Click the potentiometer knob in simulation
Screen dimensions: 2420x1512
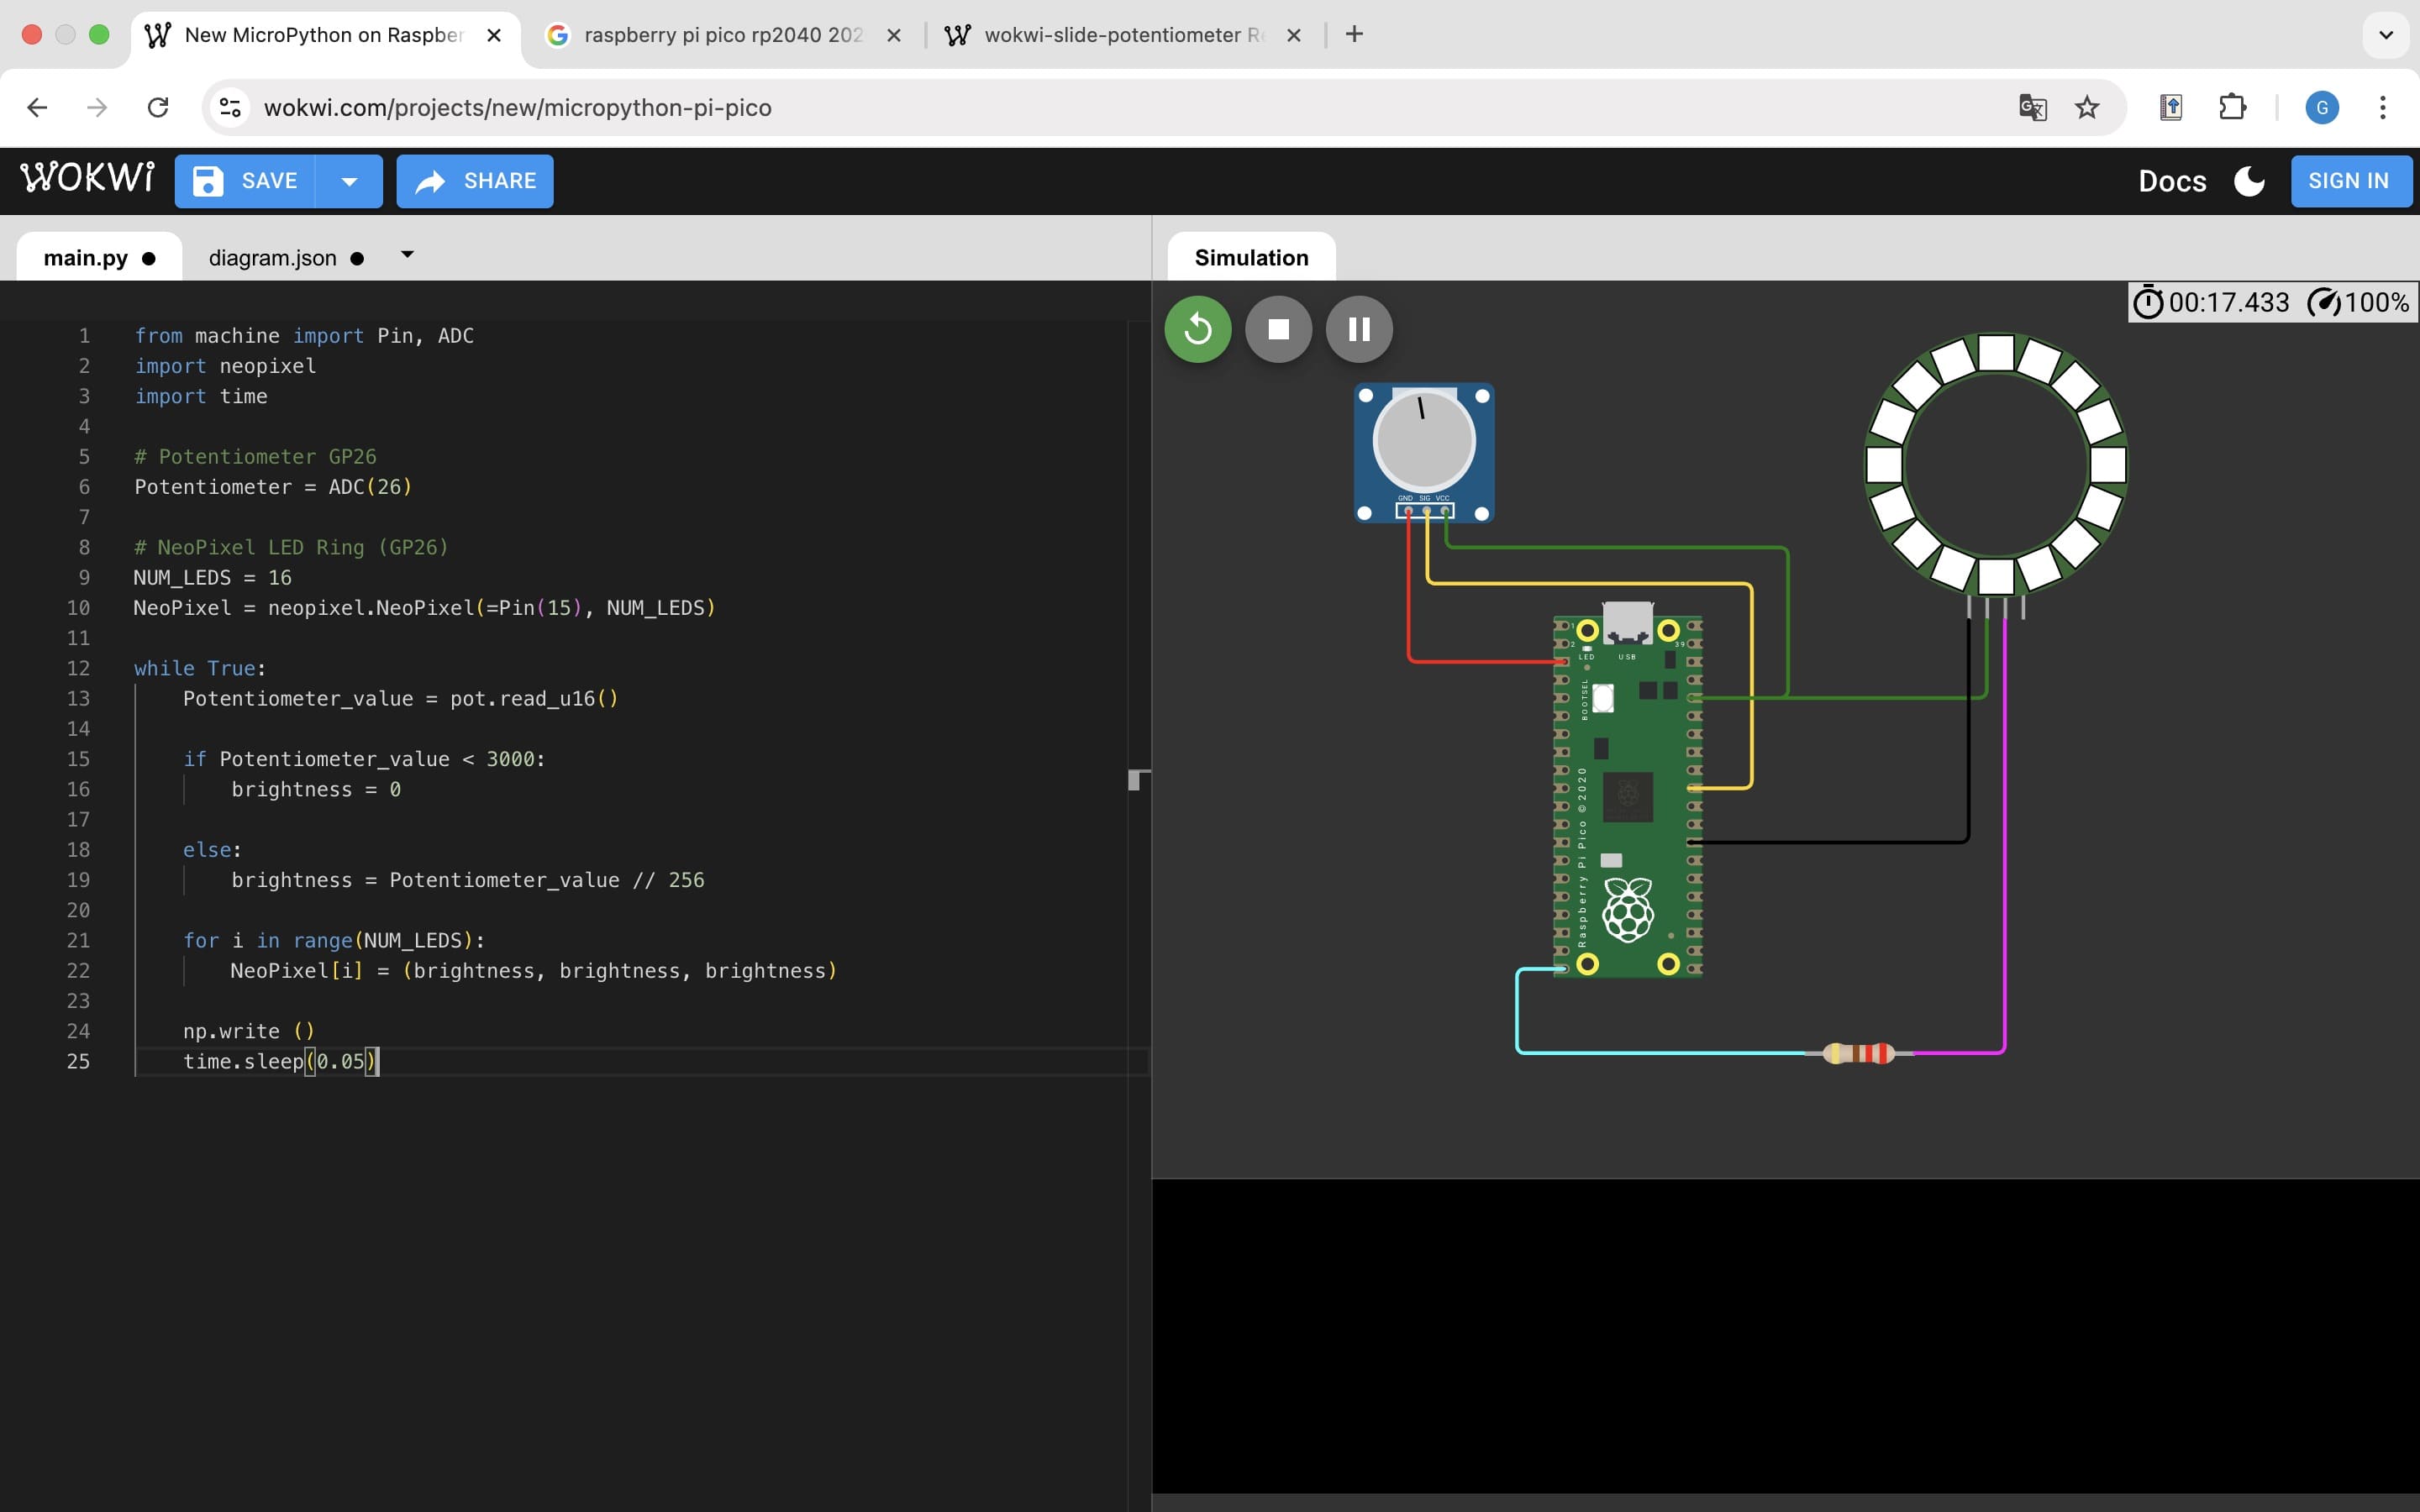click(x=1424, y=441)
